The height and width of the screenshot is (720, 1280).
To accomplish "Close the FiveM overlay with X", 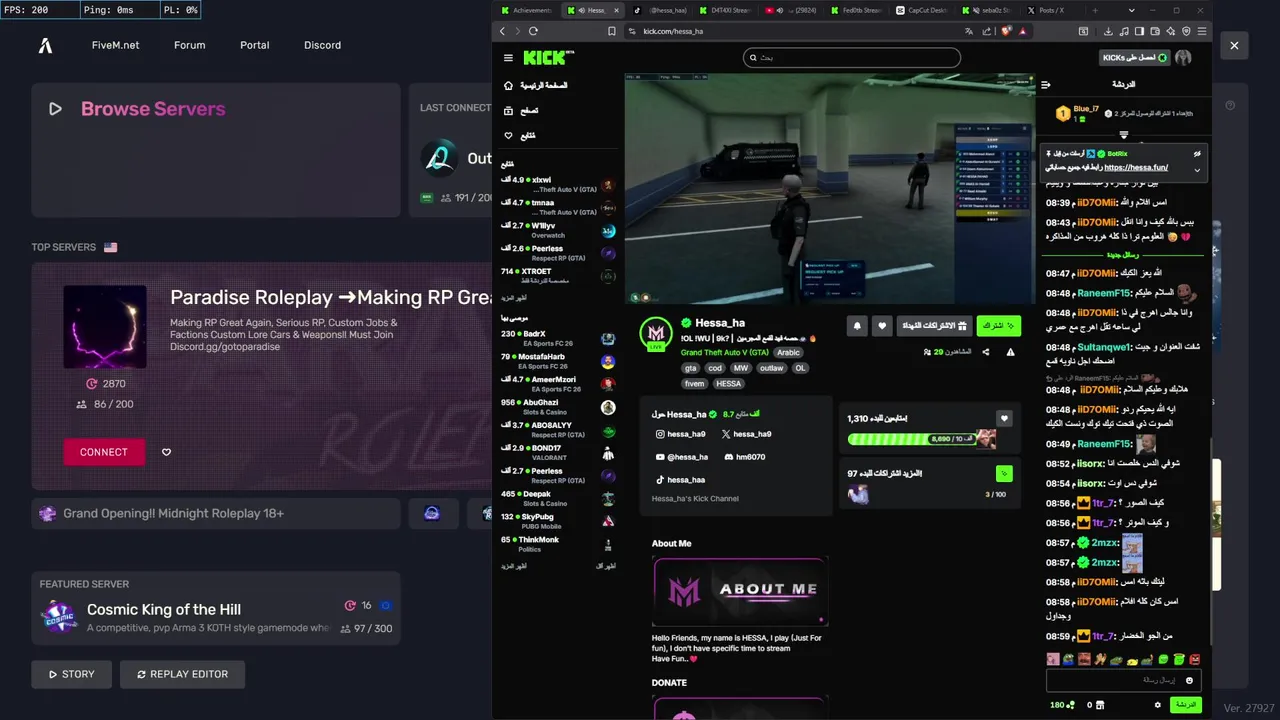I will tap(1234, 45).
